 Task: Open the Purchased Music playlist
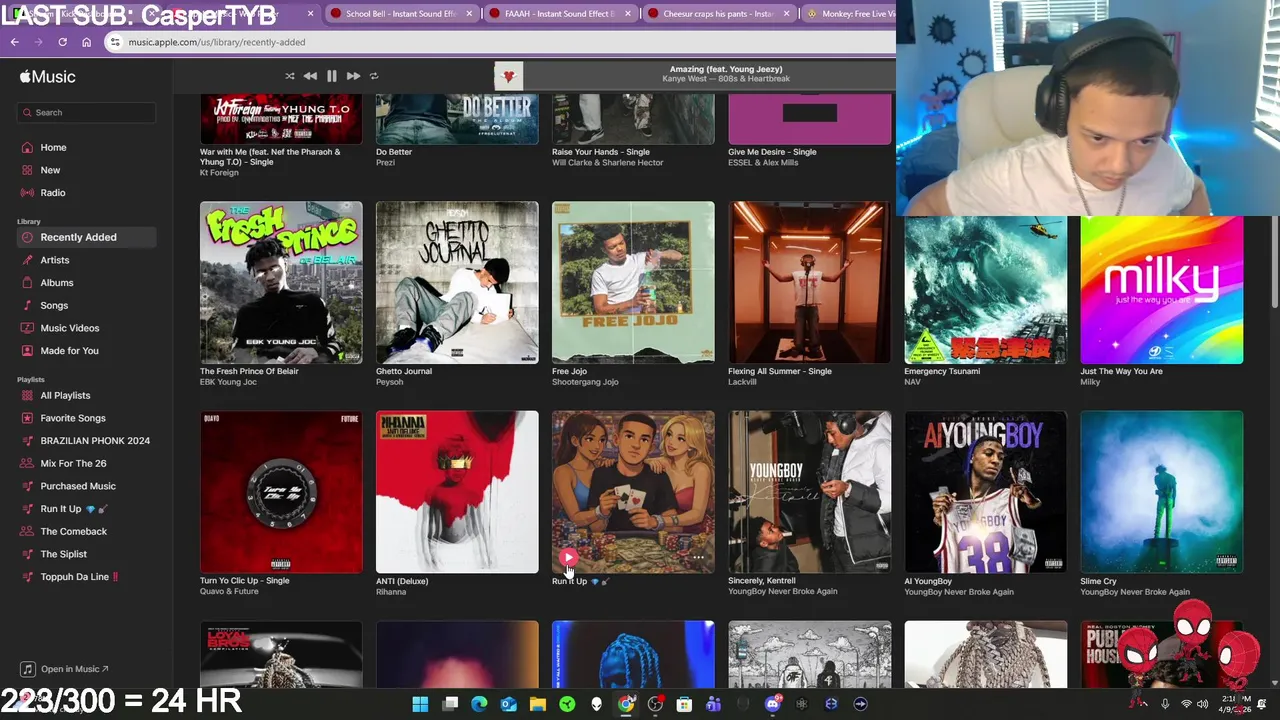point(78,486)
